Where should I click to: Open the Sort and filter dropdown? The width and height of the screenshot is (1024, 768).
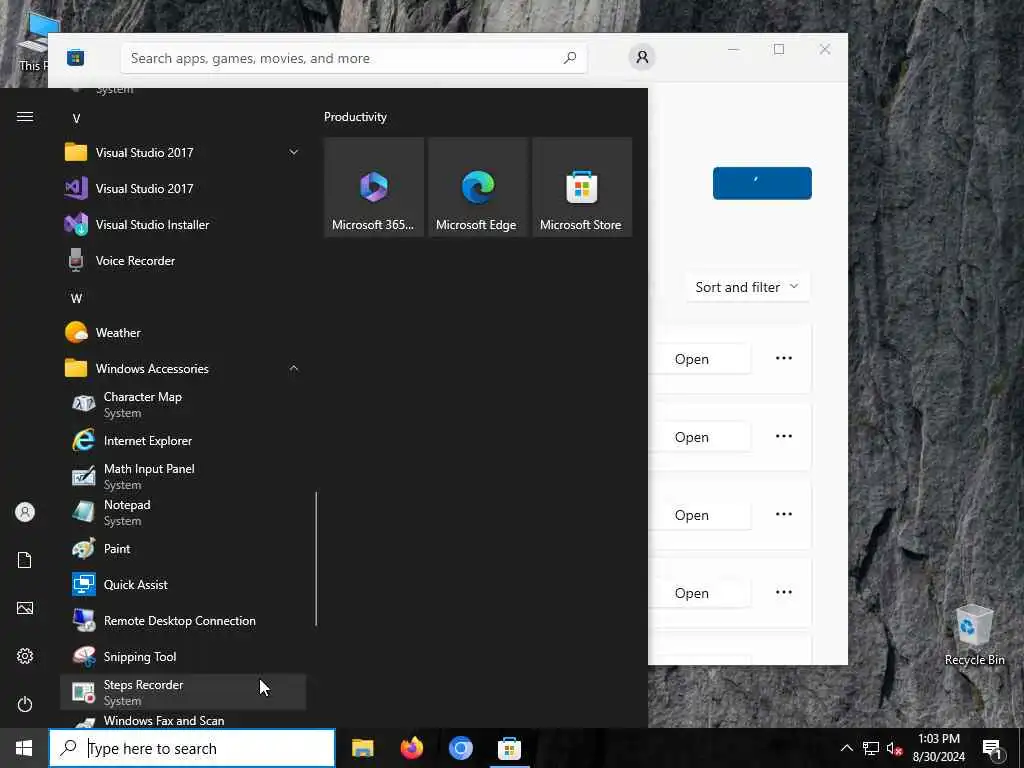tap(747, 287)
